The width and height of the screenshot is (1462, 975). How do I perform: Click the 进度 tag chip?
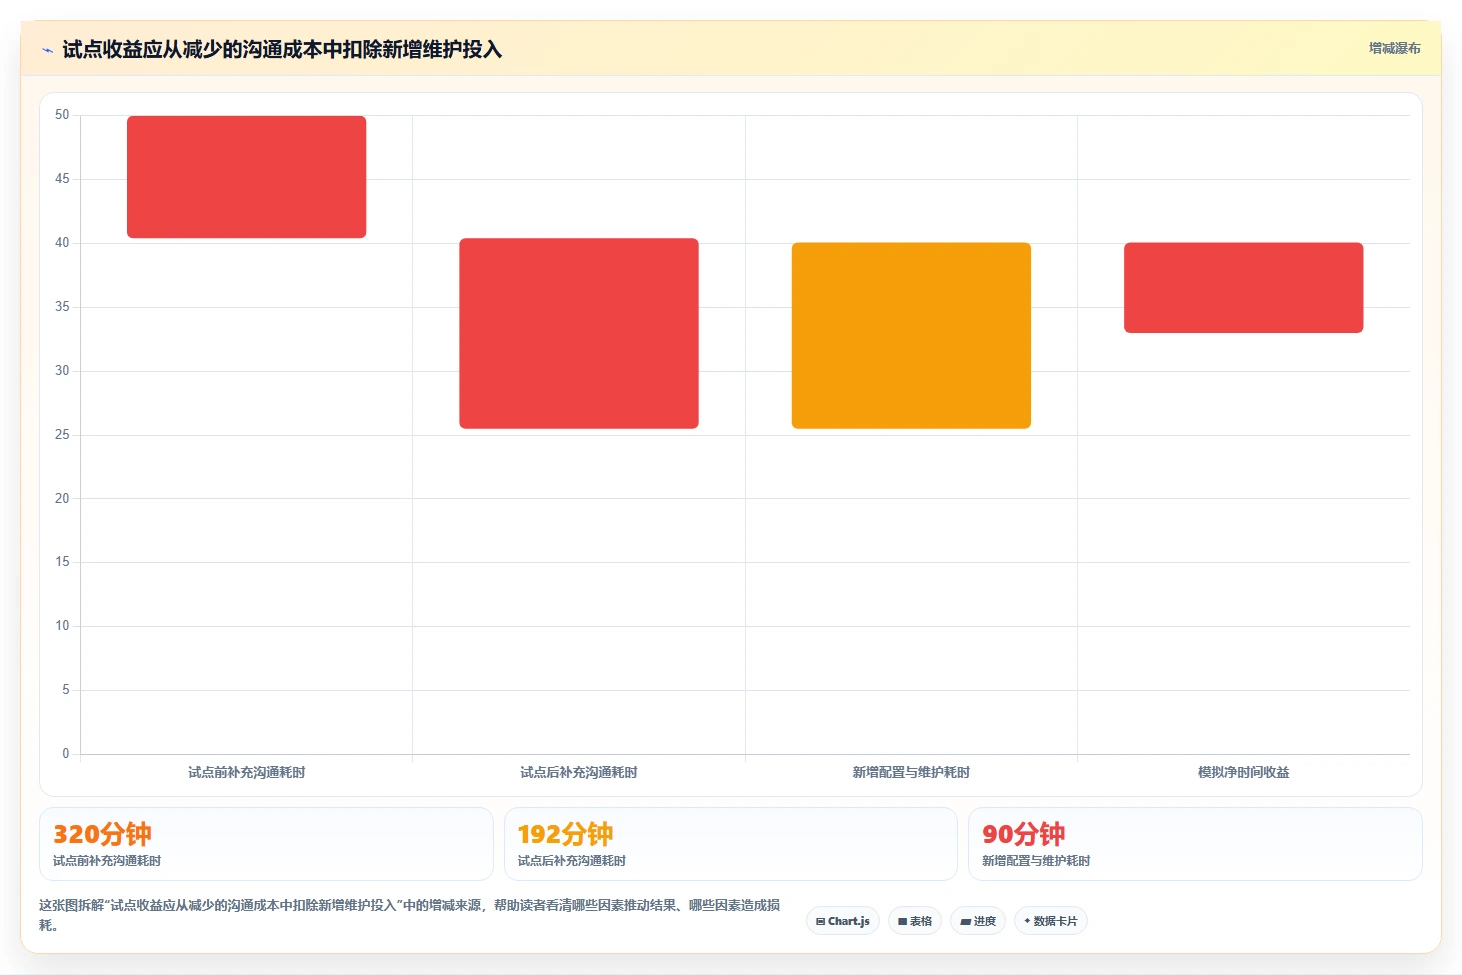coord(978,921)
